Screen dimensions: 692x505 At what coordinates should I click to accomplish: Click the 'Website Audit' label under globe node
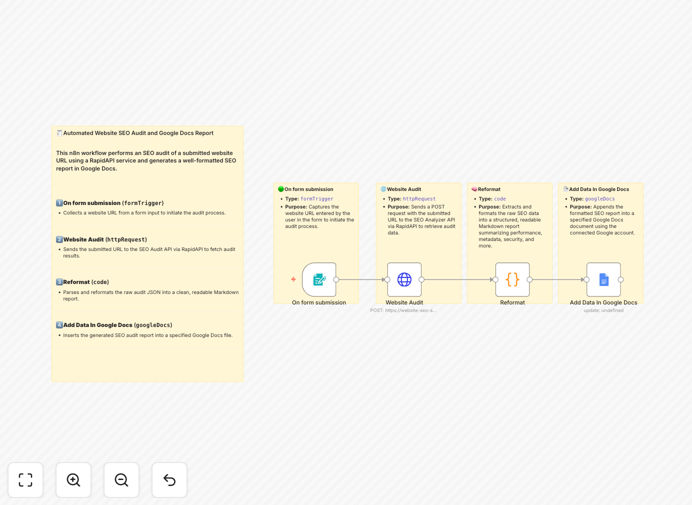click(404, 302)
